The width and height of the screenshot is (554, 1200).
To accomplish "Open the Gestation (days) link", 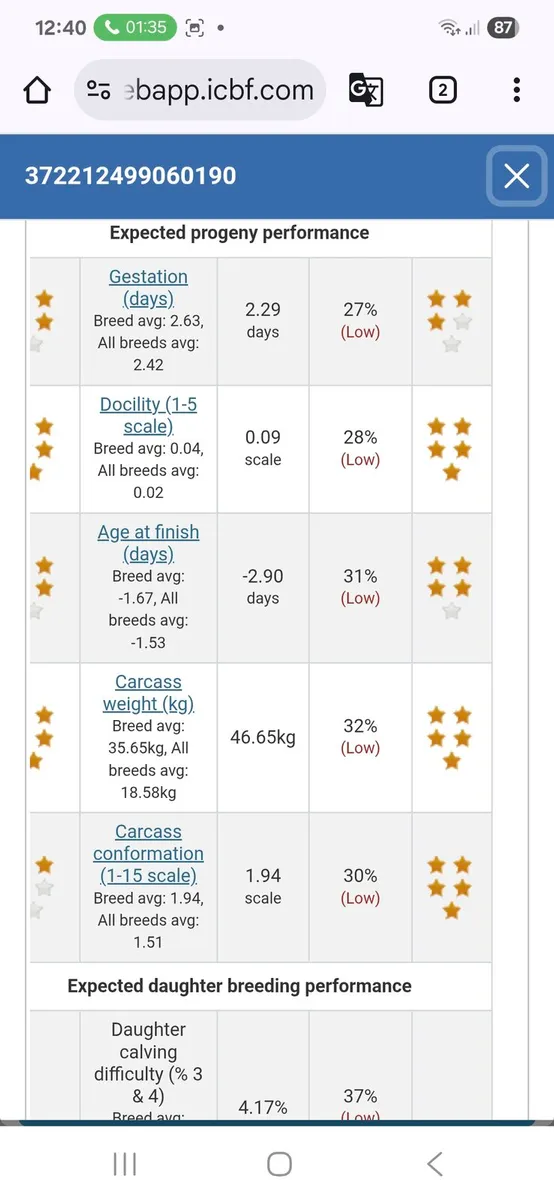I will (148, 288).
